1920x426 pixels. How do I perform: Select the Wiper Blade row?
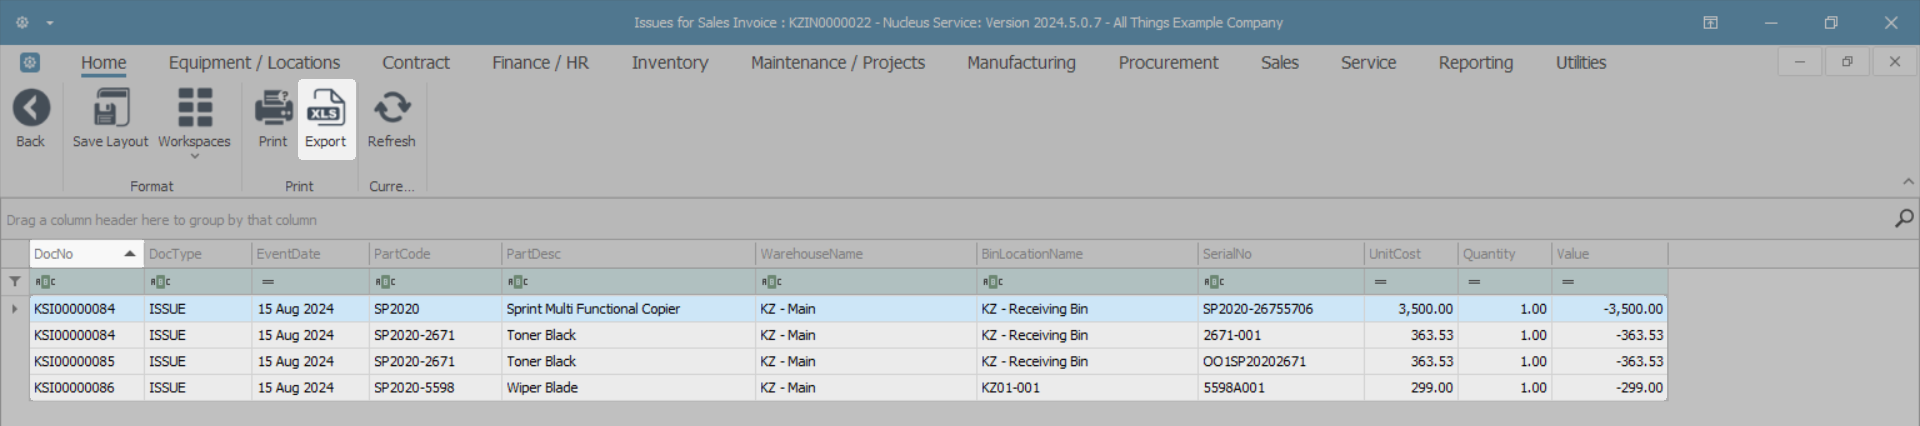(x=542, y=388)
